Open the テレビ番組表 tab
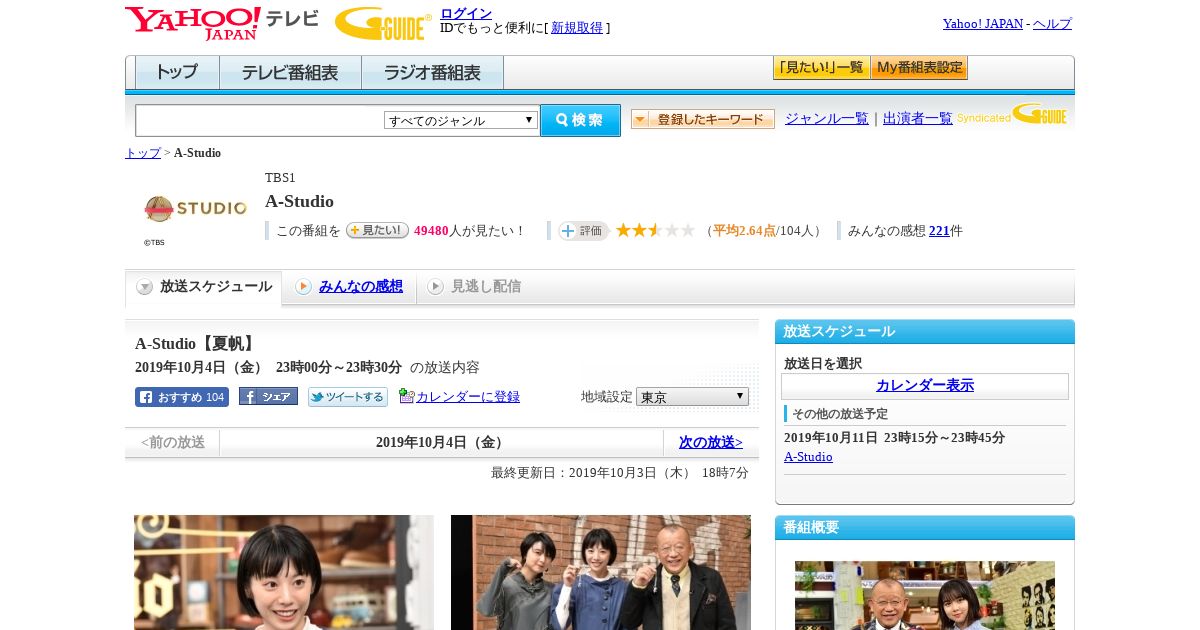The image size is (1200, 630). click(290, 73)
